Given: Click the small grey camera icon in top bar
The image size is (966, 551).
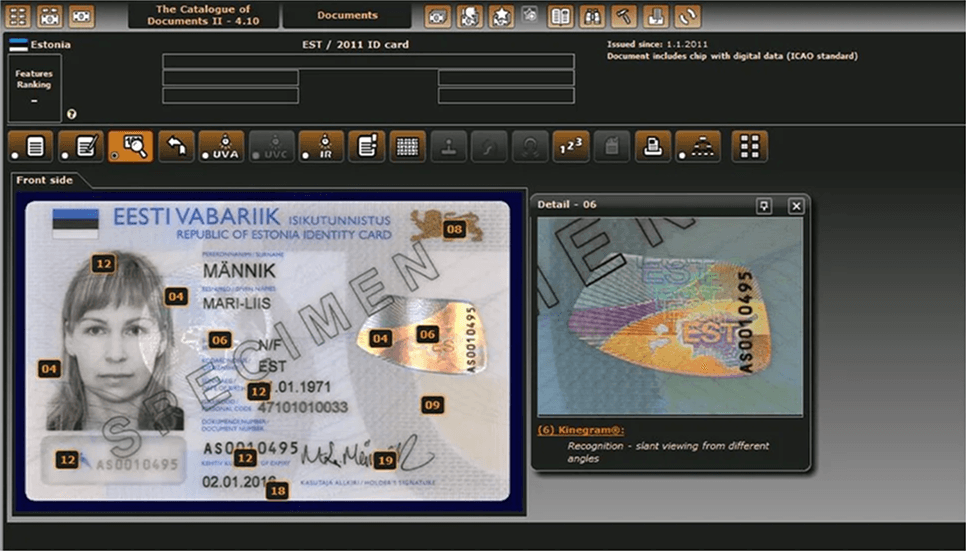Looking at the screenshot, I should tap(530, 15).
